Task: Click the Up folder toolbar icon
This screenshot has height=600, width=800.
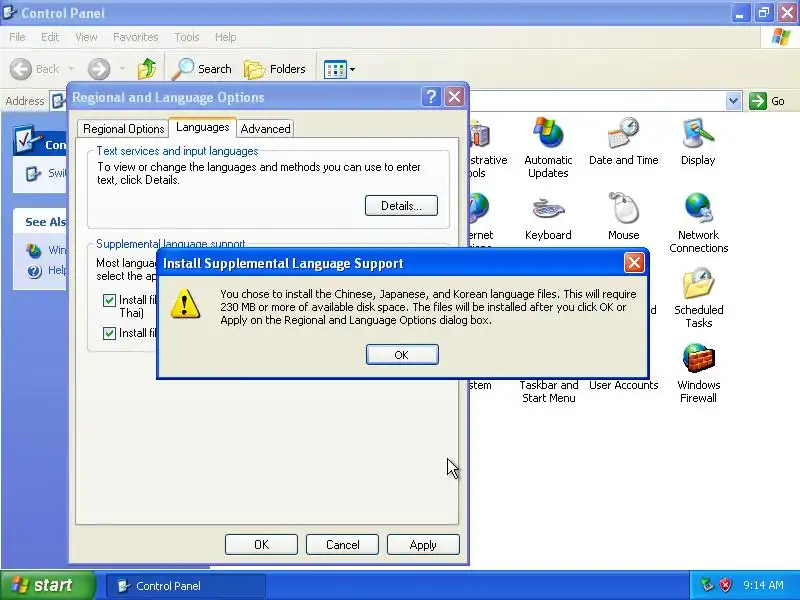Action: (147, 69)
